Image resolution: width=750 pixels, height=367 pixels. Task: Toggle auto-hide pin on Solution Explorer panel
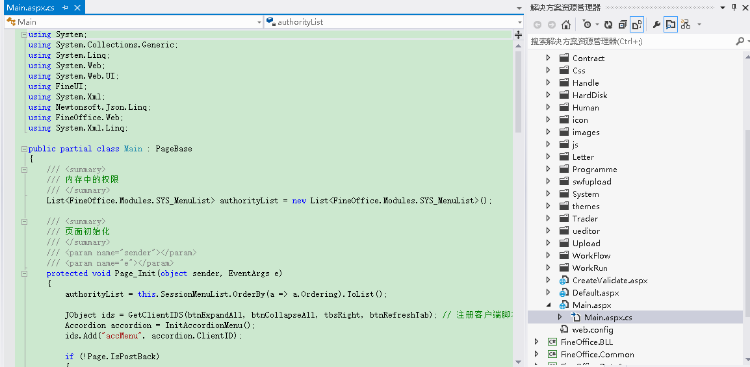(735, 7)
